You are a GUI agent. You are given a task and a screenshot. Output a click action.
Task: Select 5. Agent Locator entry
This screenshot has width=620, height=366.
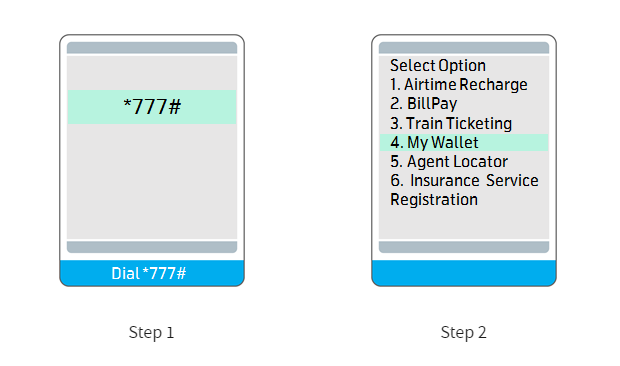click(x=449, y=161)
